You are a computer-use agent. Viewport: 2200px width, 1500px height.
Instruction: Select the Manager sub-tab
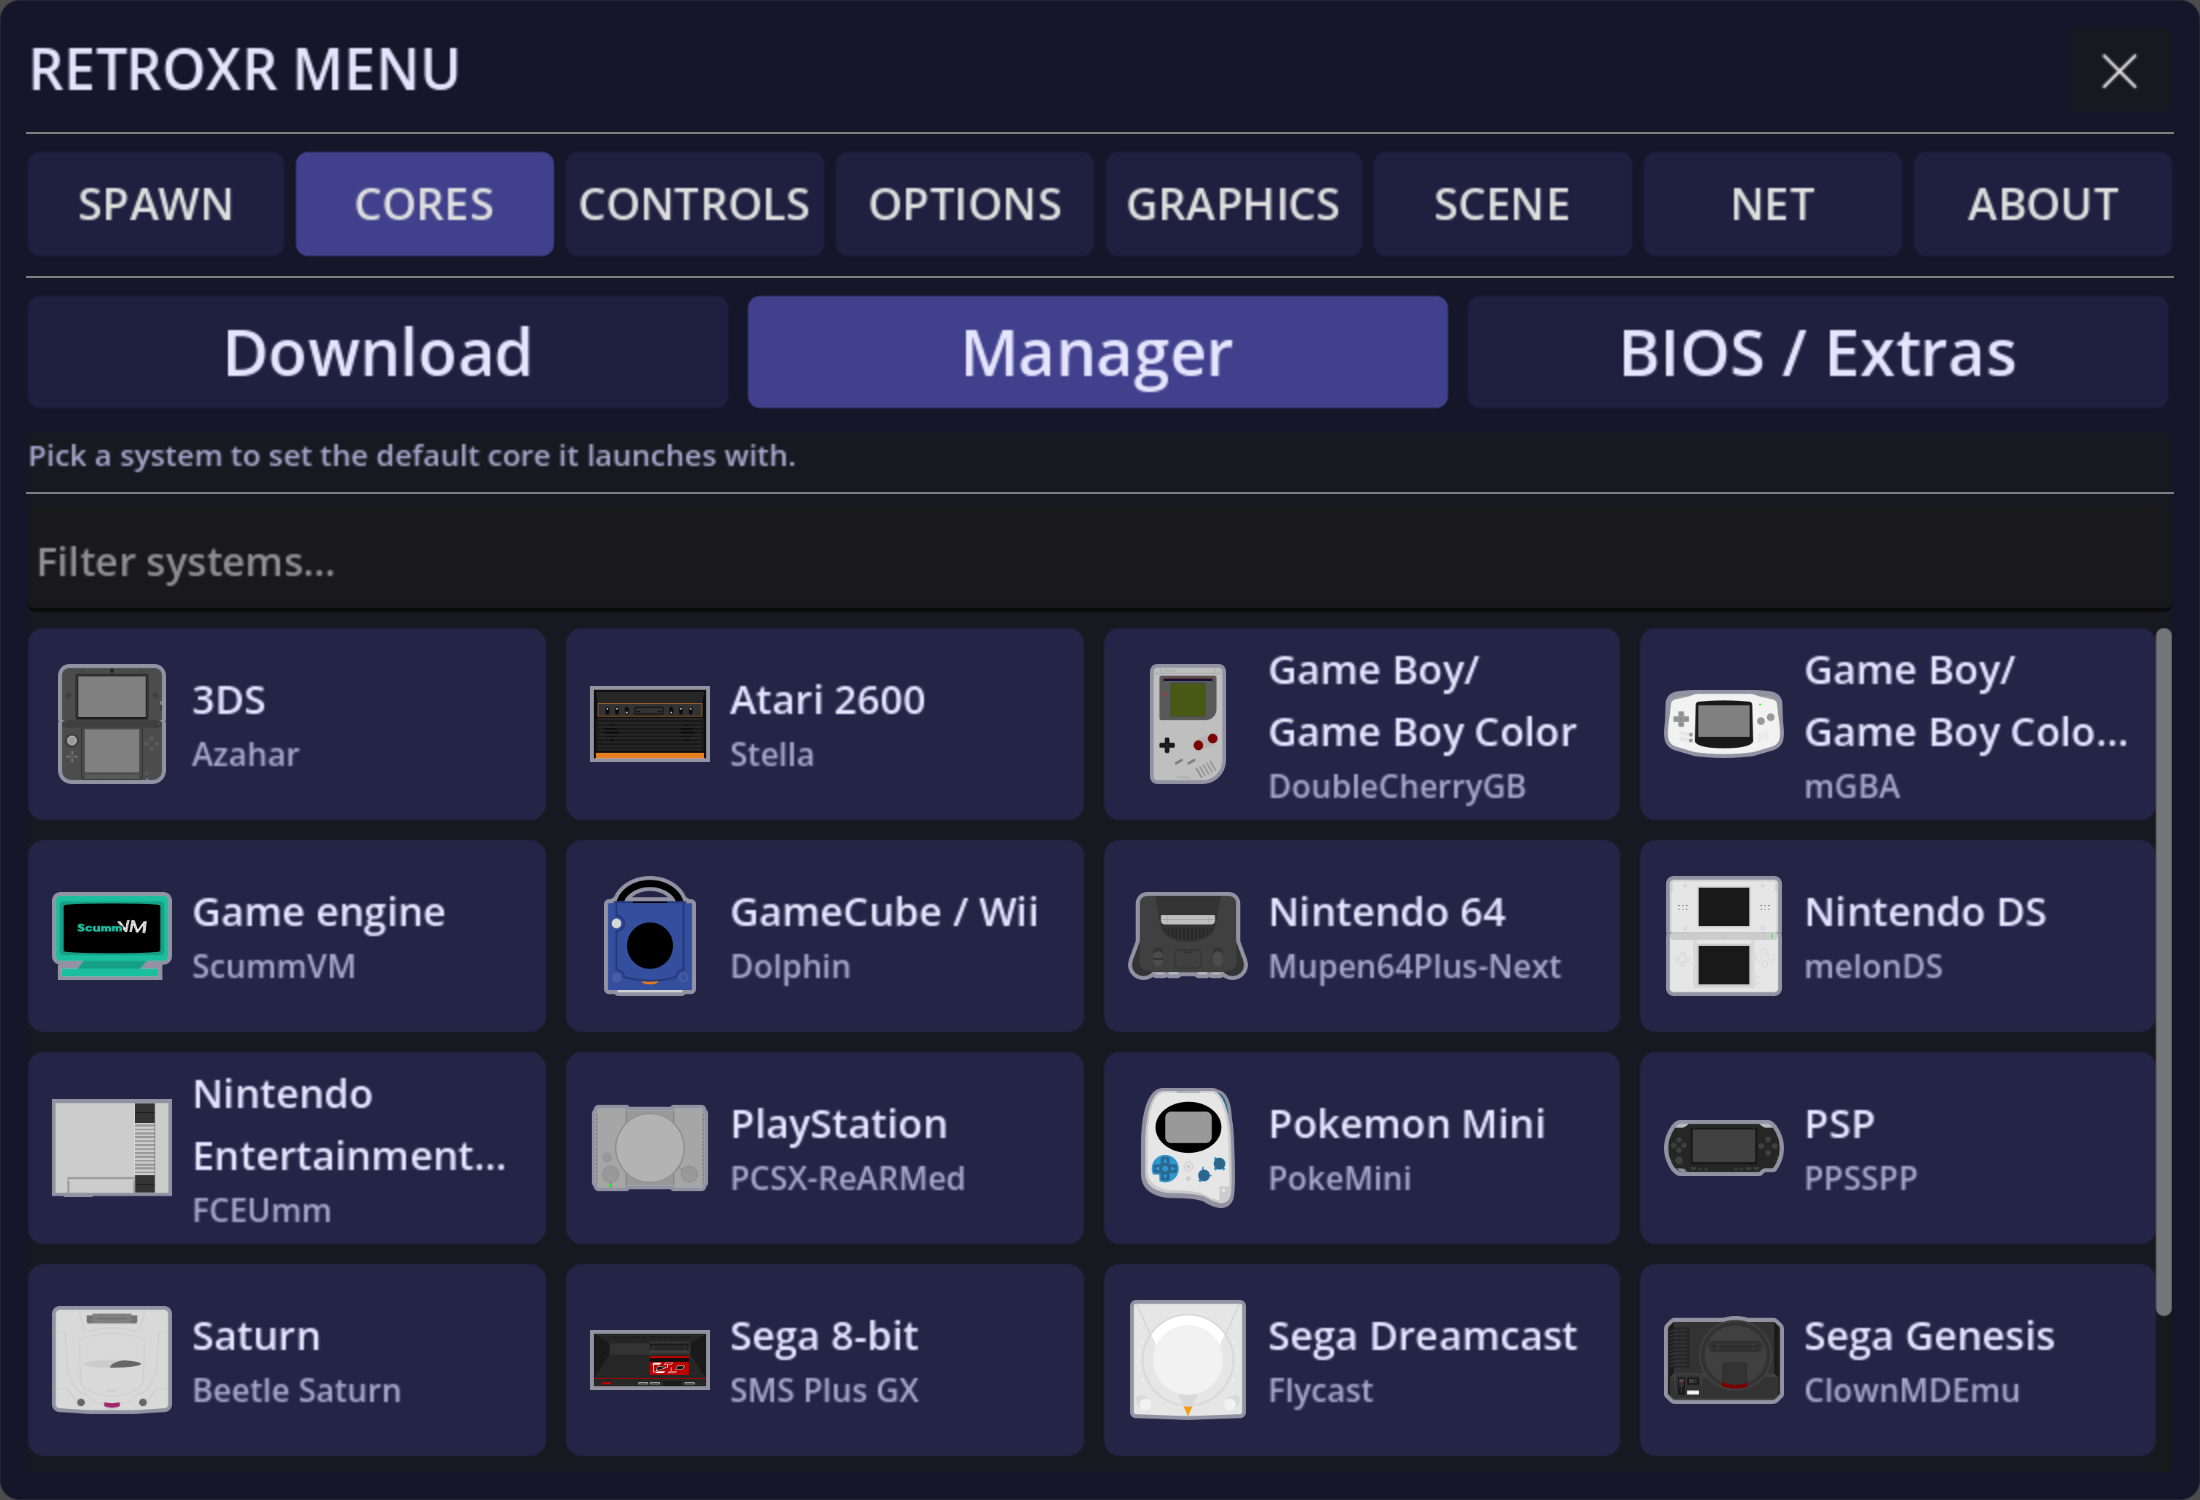click(1098, 352)
